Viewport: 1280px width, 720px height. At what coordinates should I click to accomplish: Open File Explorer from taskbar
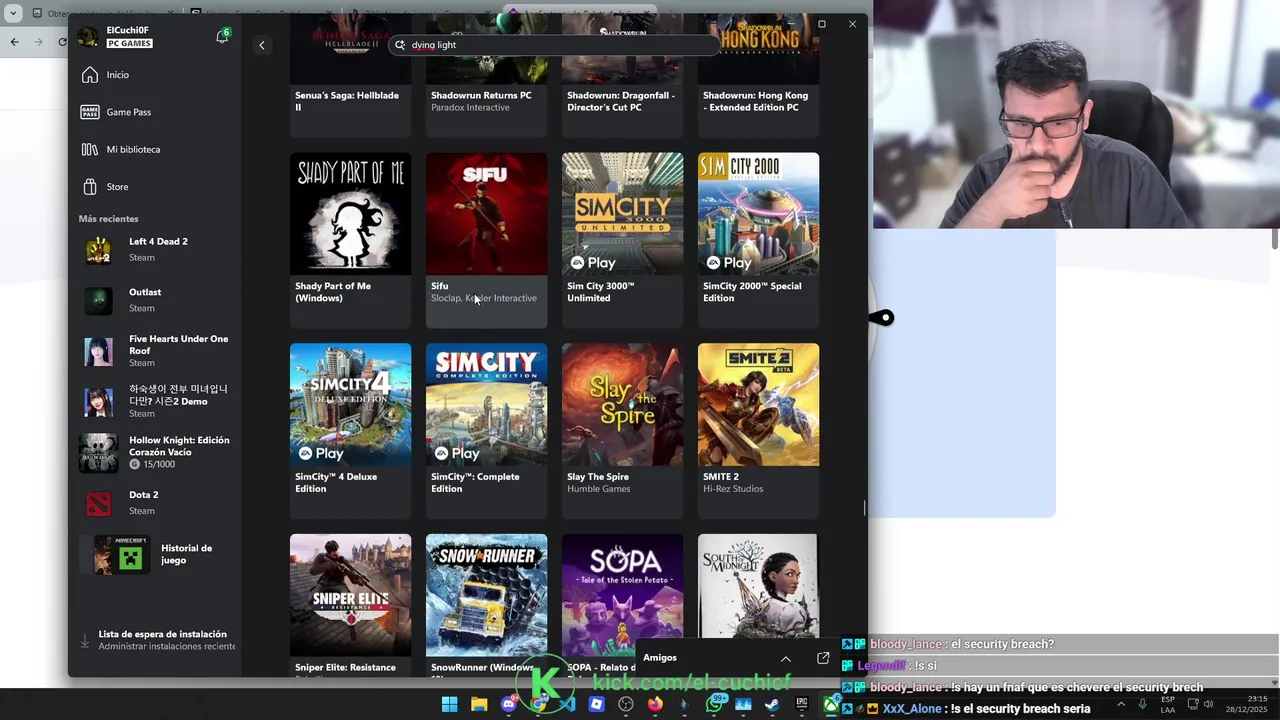pyautogui.click(x=479, y=704)
